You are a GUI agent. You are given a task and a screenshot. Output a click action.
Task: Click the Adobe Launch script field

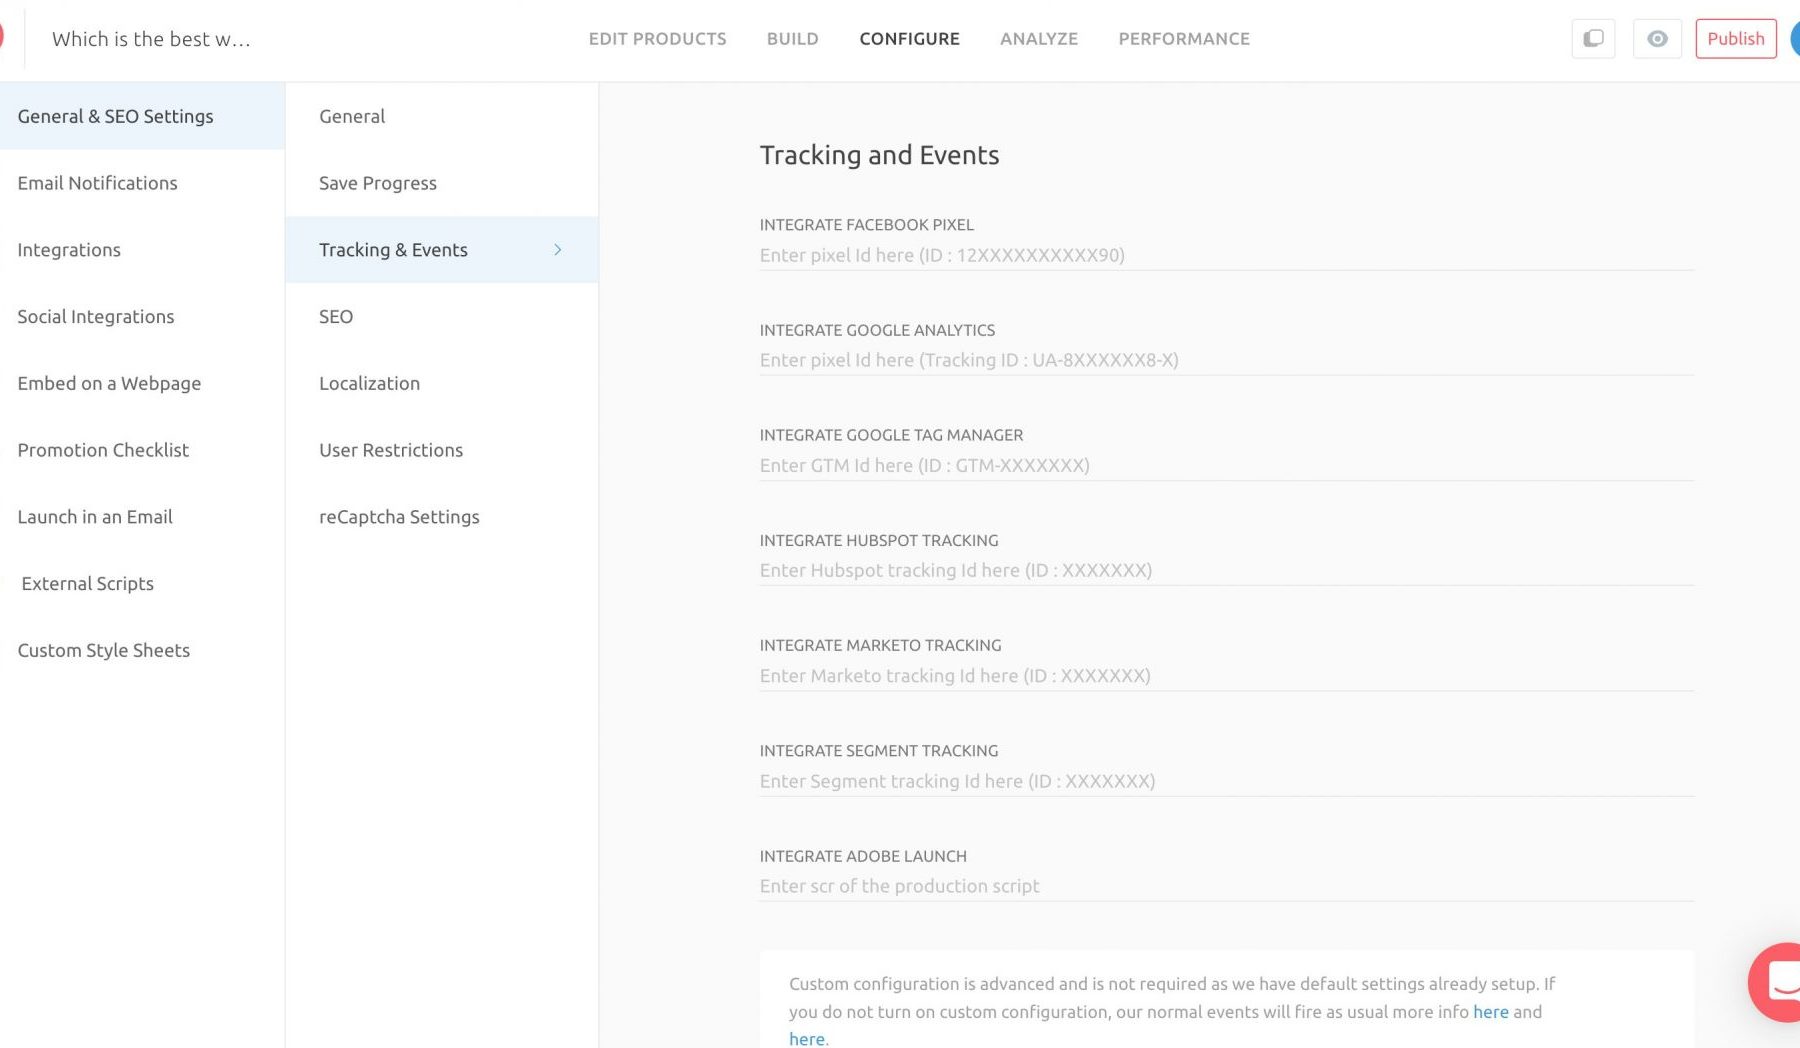point(1225,887)
